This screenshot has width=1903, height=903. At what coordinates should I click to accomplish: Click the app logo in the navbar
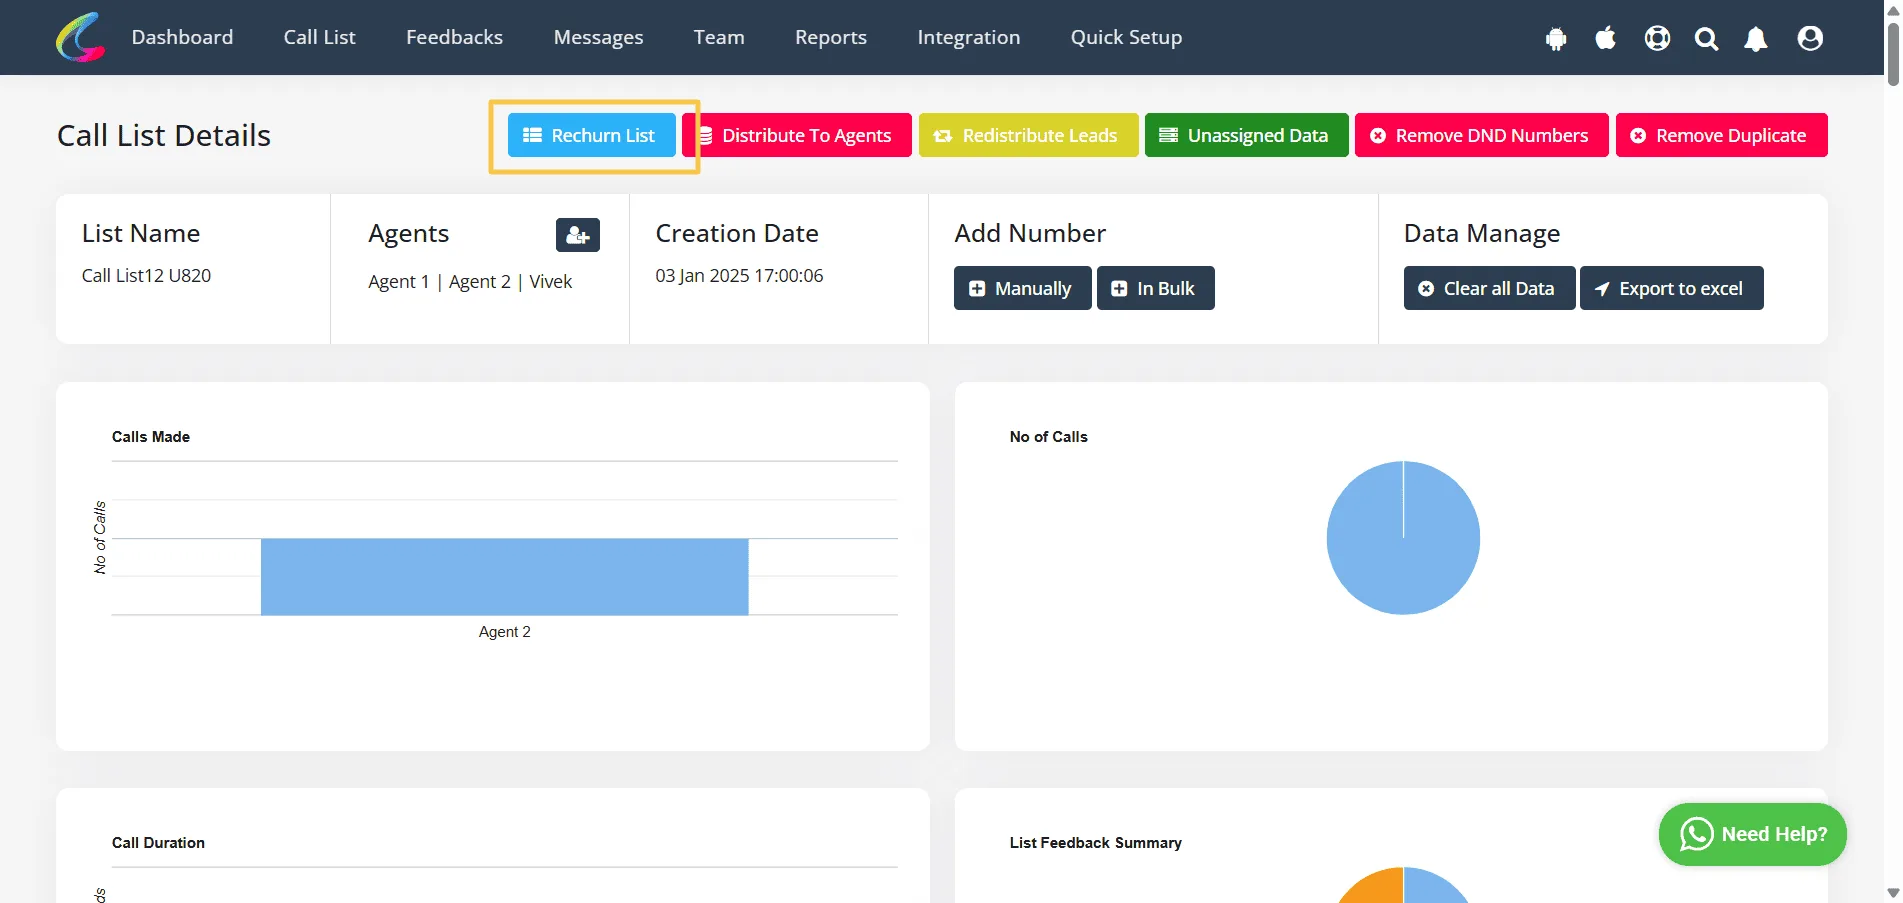pyautogui.click(x=80, y=37)
